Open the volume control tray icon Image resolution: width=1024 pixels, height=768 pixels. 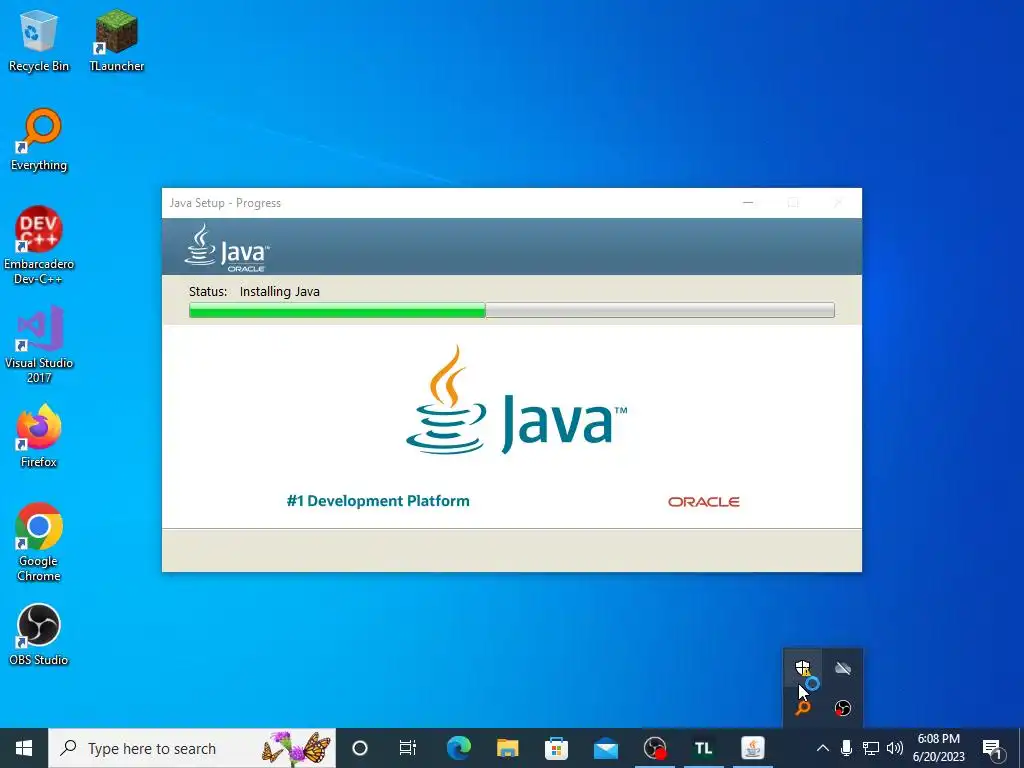[895, 748]
